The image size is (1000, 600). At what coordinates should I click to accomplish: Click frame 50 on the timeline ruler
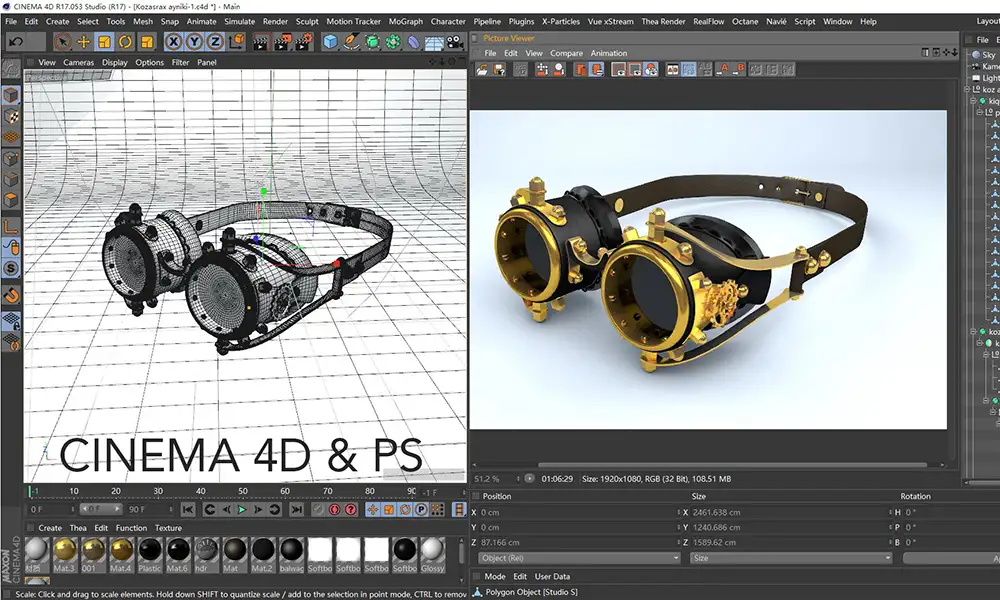pyautogui.click(x=243, y=491)
